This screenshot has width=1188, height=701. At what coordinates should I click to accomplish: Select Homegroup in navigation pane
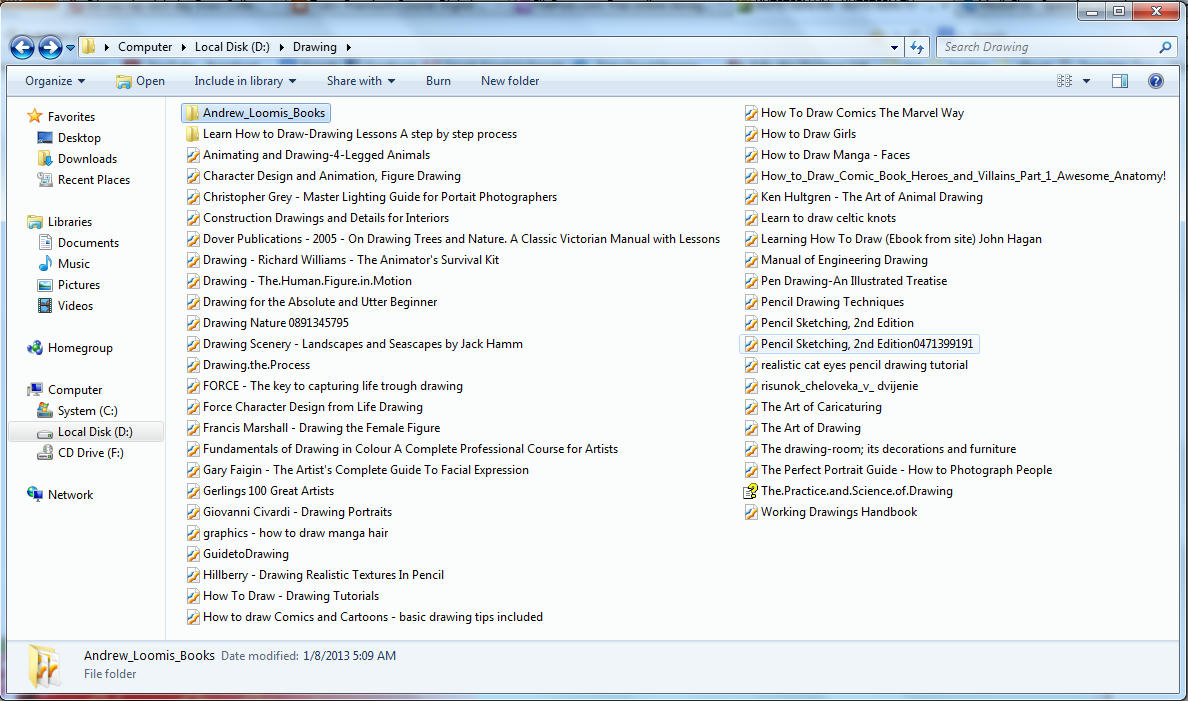point(70,349)
